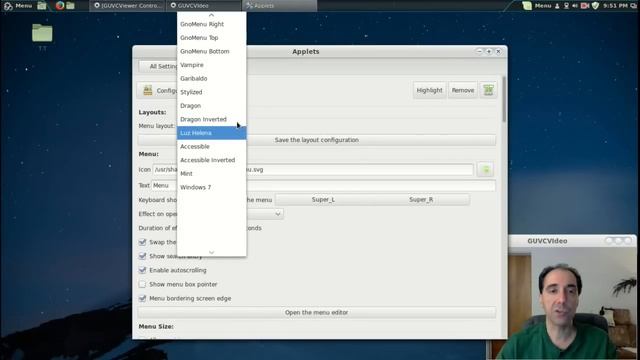
Task: Click the Highlight button
Action: [429, 90]
